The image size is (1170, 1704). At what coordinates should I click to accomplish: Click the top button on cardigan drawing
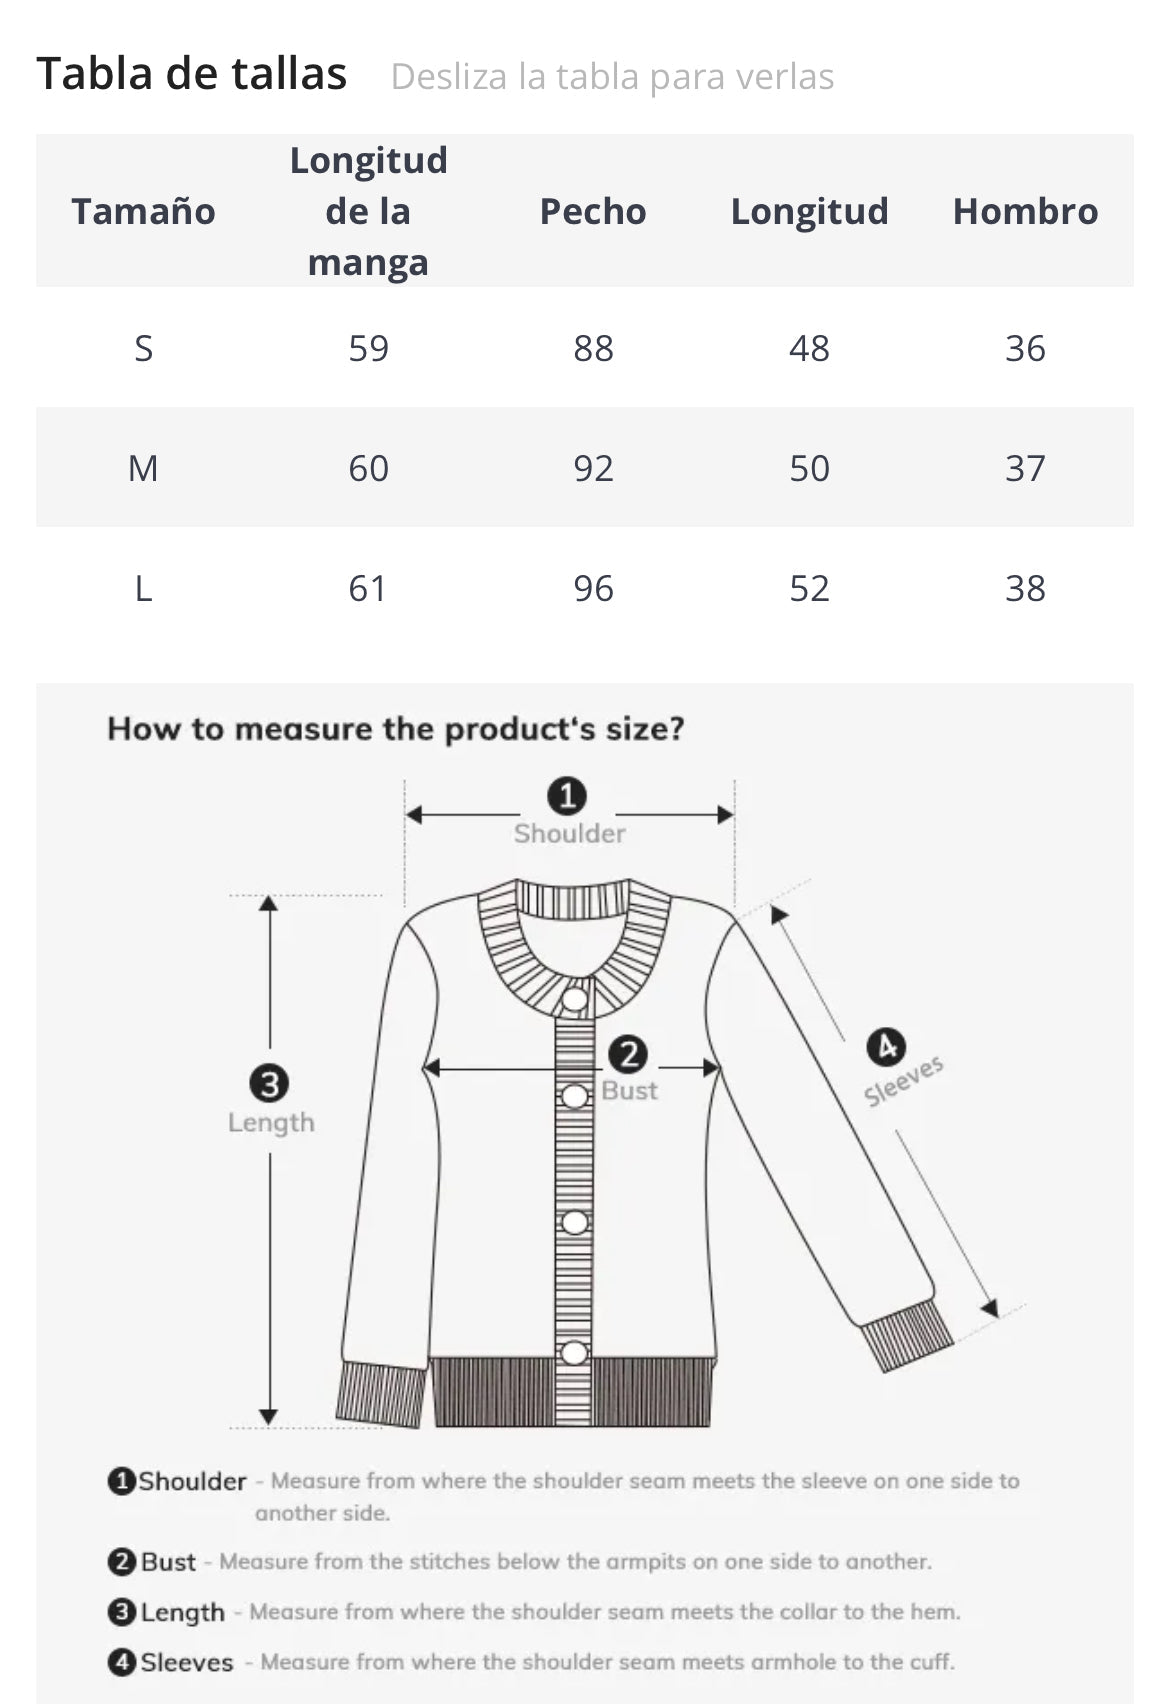pos(575,999)
